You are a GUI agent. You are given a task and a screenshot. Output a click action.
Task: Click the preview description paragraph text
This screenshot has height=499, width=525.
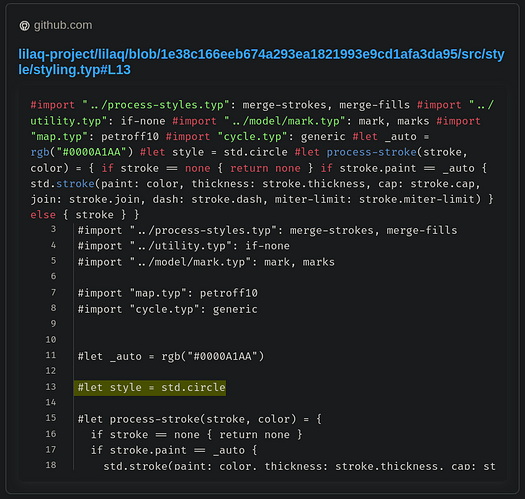262,160
